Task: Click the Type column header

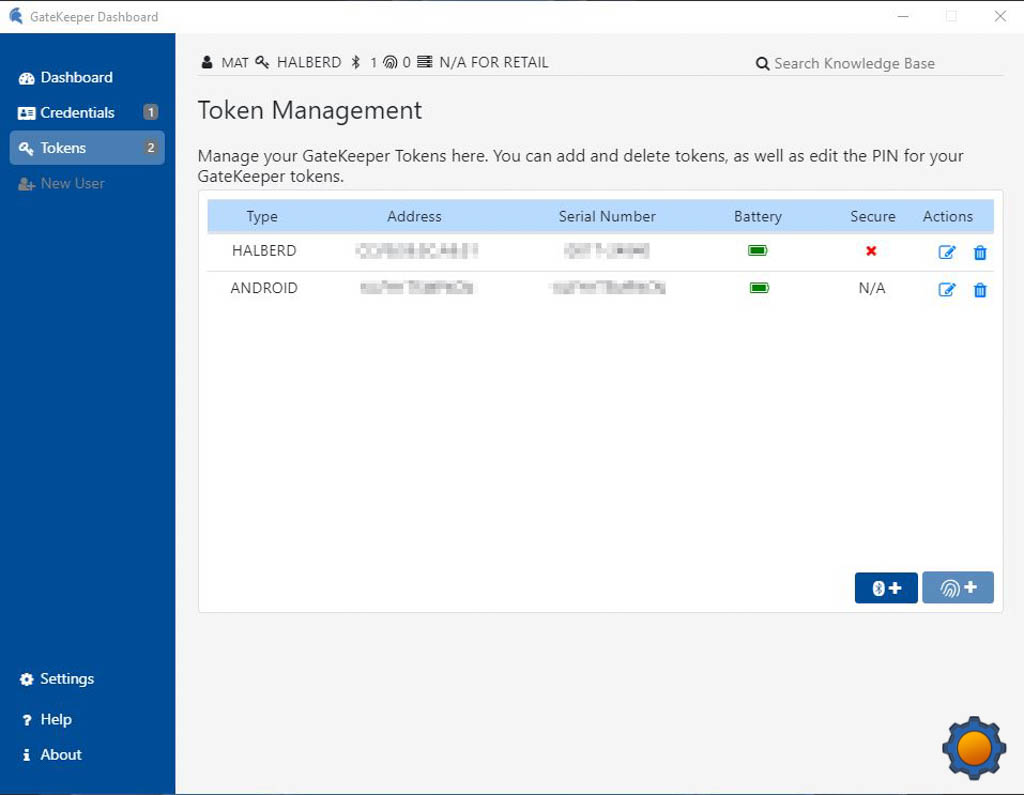Action: (x=262, y=217)
